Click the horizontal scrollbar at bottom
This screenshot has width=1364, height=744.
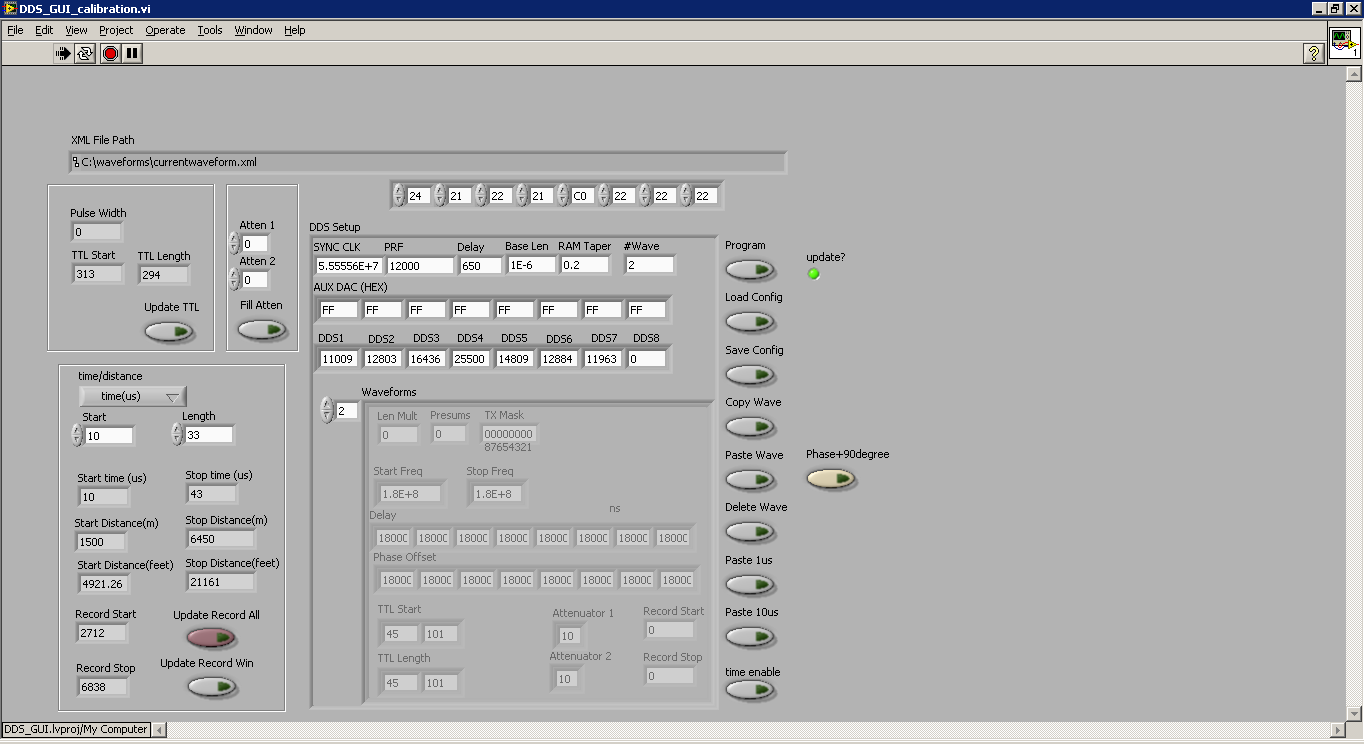(750, 730)
